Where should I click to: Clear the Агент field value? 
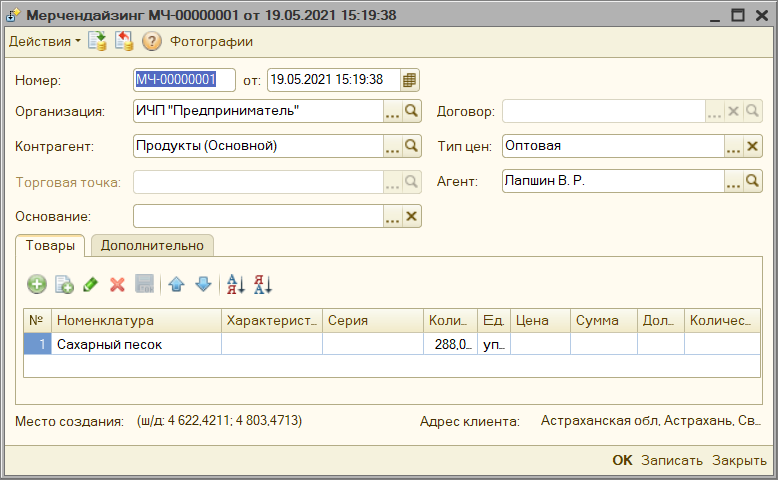click(x=753, y=182)
